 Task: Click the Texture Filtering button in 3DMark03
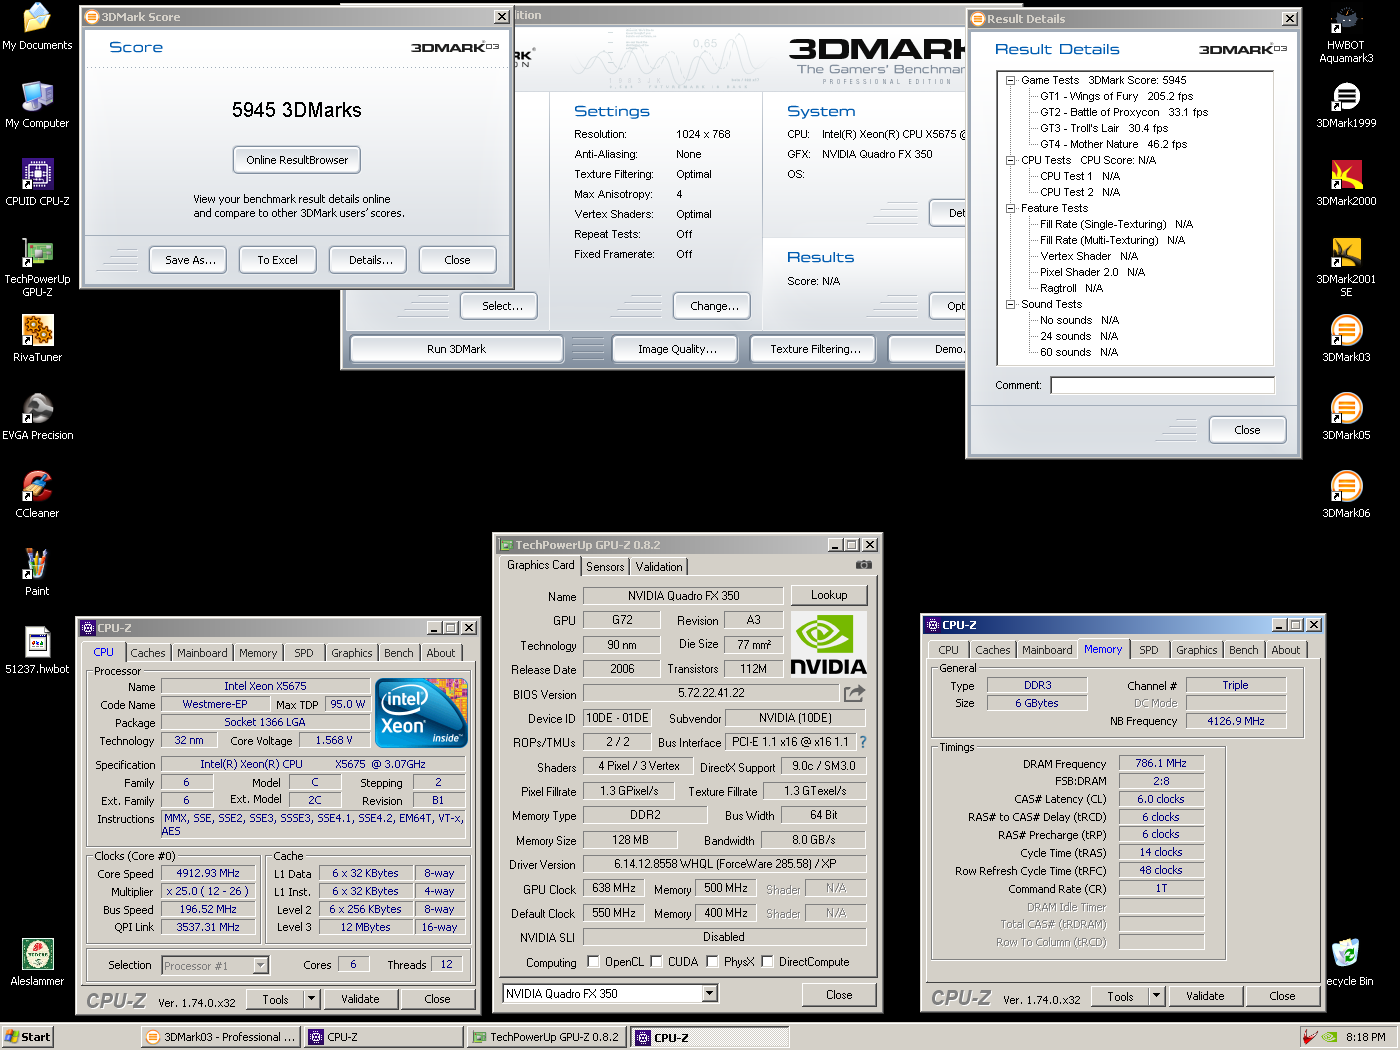(815, 349)
